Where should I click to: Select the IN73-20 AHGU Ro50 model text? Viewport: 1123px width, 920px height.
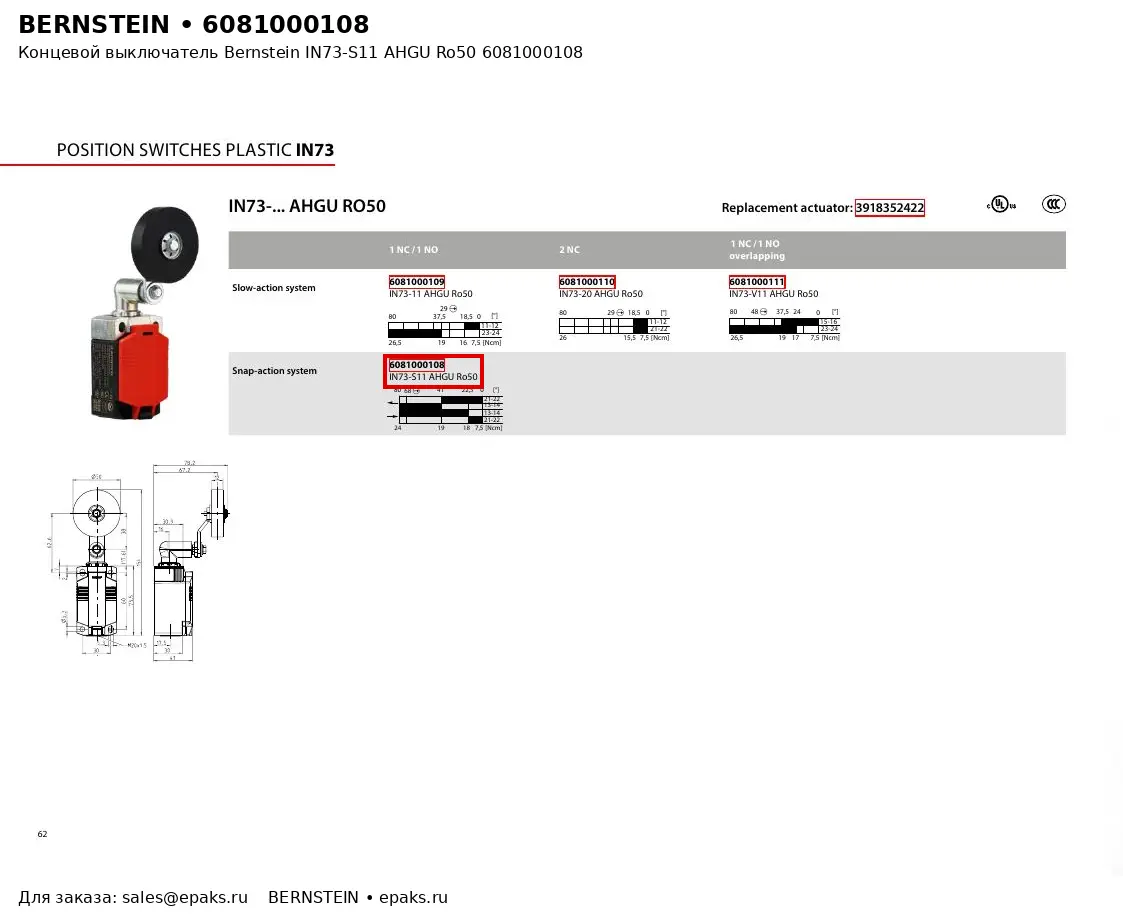tap(601, 294)
